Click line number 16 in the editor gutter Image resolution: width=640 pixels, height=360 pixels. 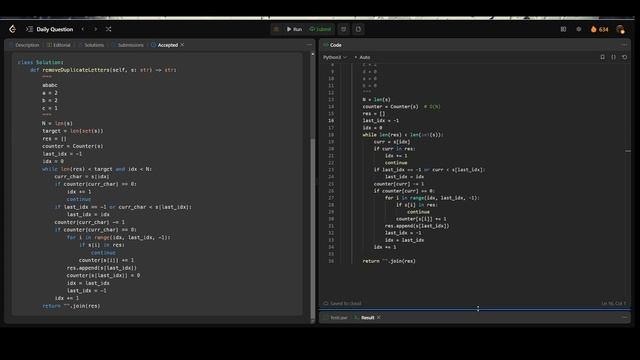click(331, 121)
